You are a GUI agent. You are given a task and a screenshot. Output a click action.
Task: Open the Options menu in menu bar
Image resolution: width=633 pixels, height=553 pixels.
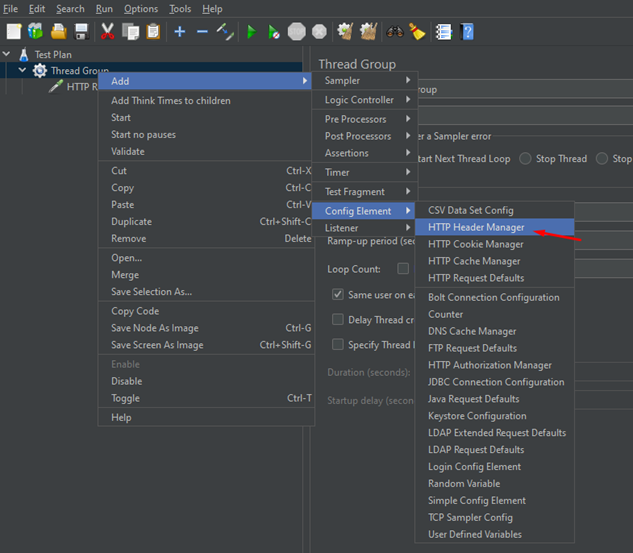(x=141, y=9)
